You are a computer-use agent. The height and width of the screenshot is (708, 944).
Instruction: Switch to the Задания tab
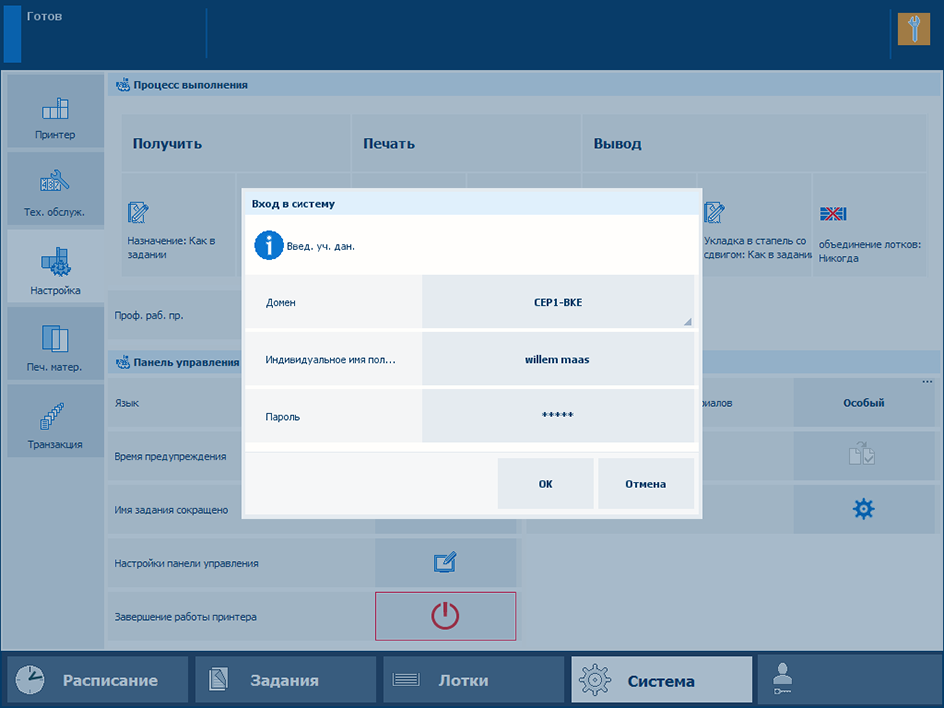[285, 680]
